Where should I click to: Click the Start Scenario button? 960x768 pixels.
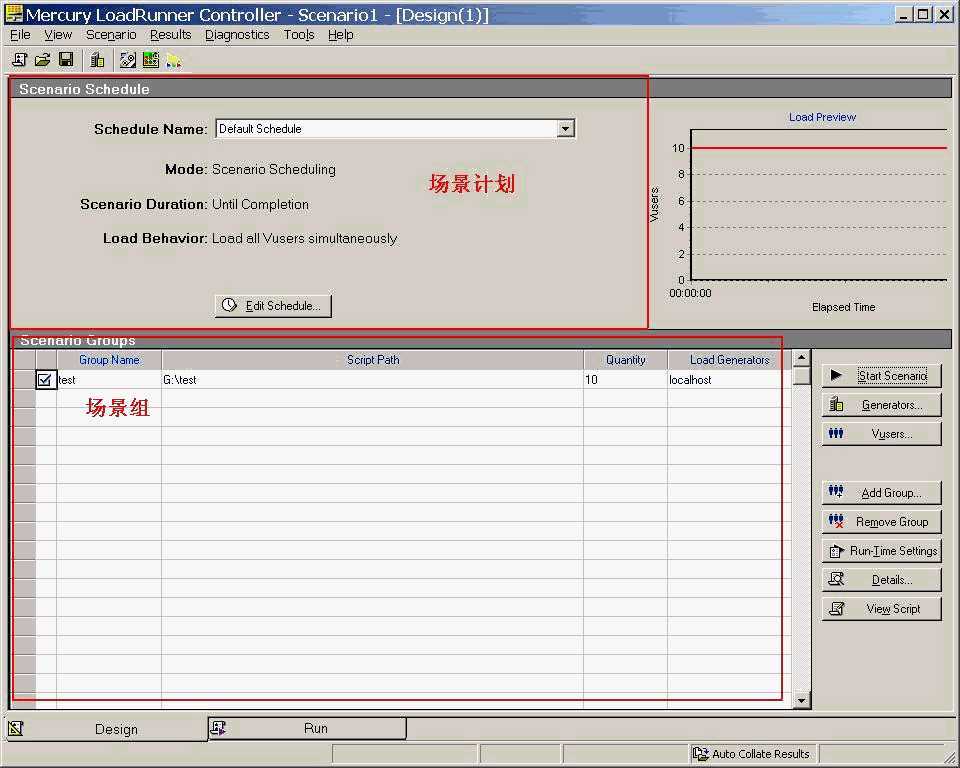[881, 375]
